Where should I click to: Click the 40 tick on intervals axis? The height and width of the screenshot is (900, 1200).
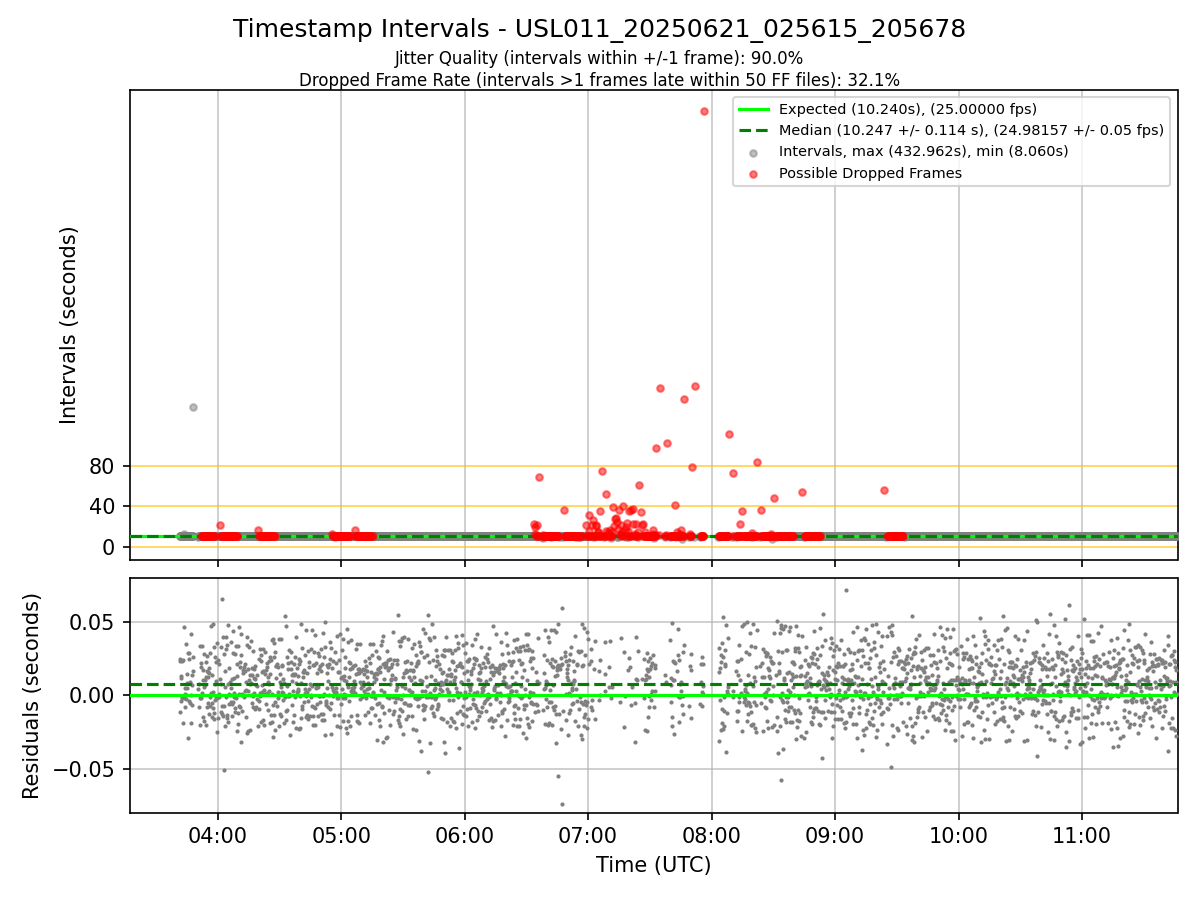click(102, 506)
